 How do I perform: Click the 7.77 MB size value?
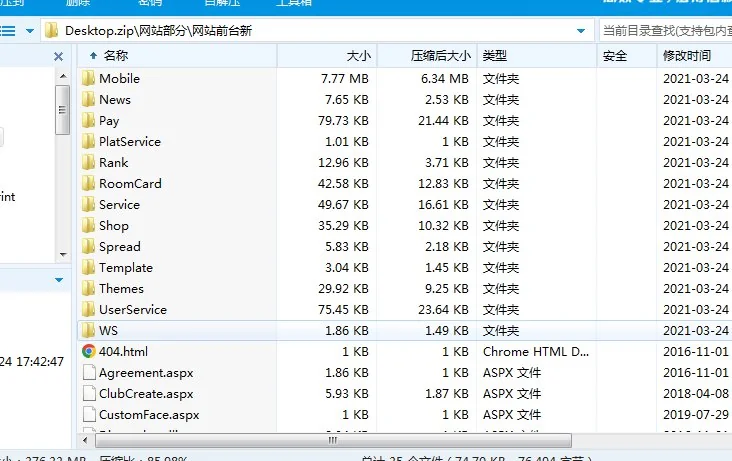point(345,78)
